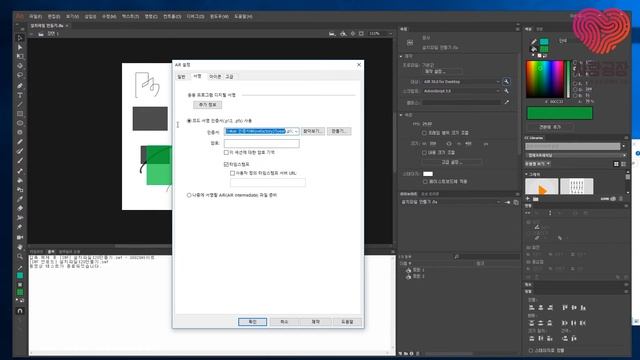Click center stage icon above canvas
The width and height of the screenshot is (640, 360).
353,33
